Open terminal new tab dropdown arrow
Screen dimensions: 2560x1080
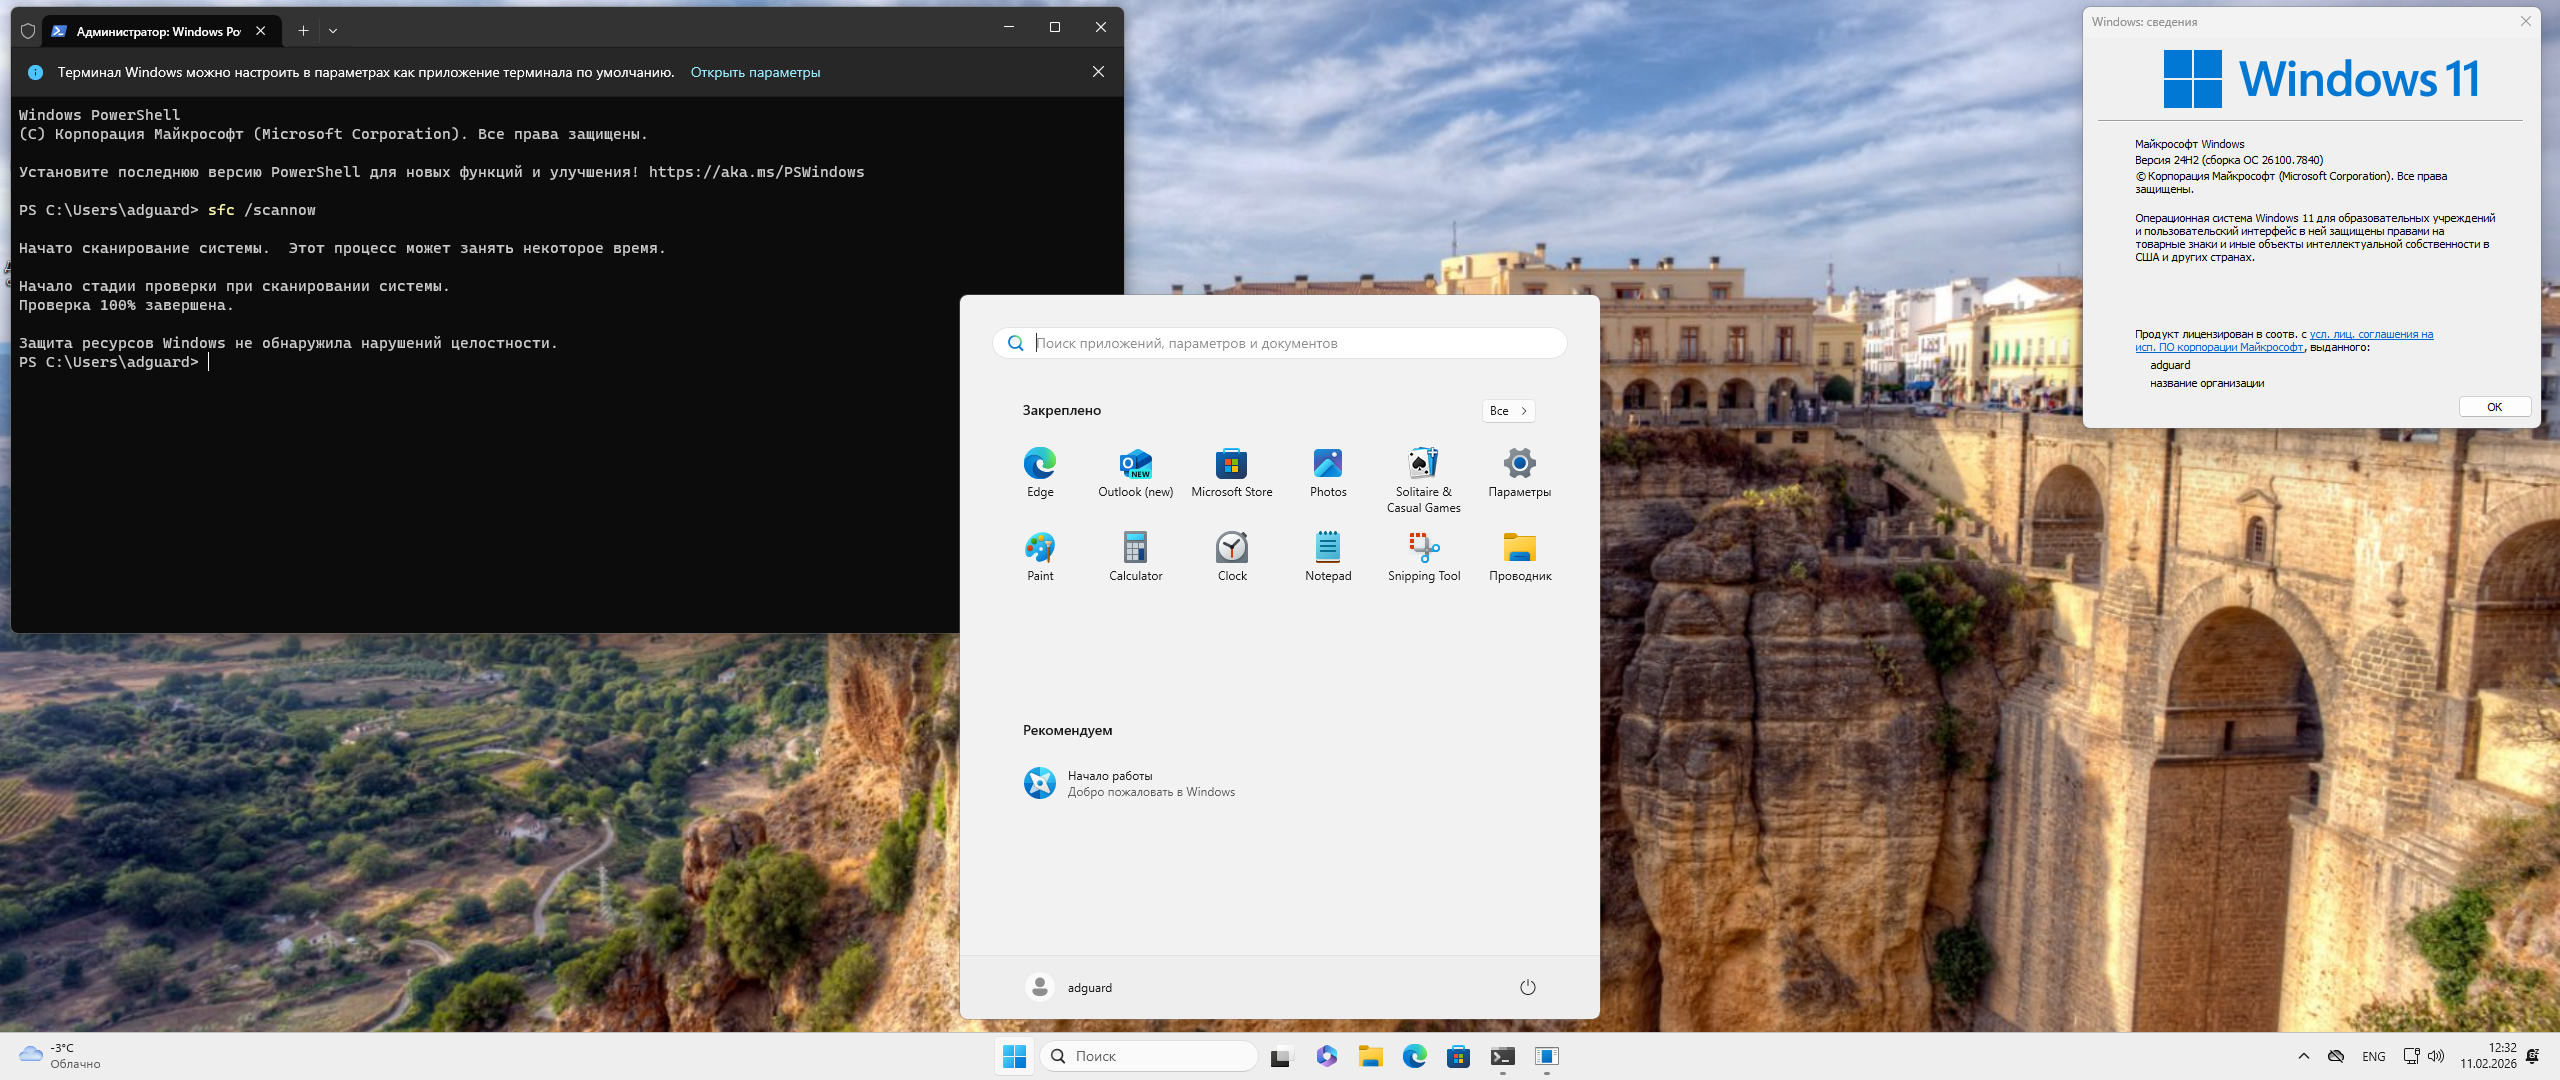333,31
